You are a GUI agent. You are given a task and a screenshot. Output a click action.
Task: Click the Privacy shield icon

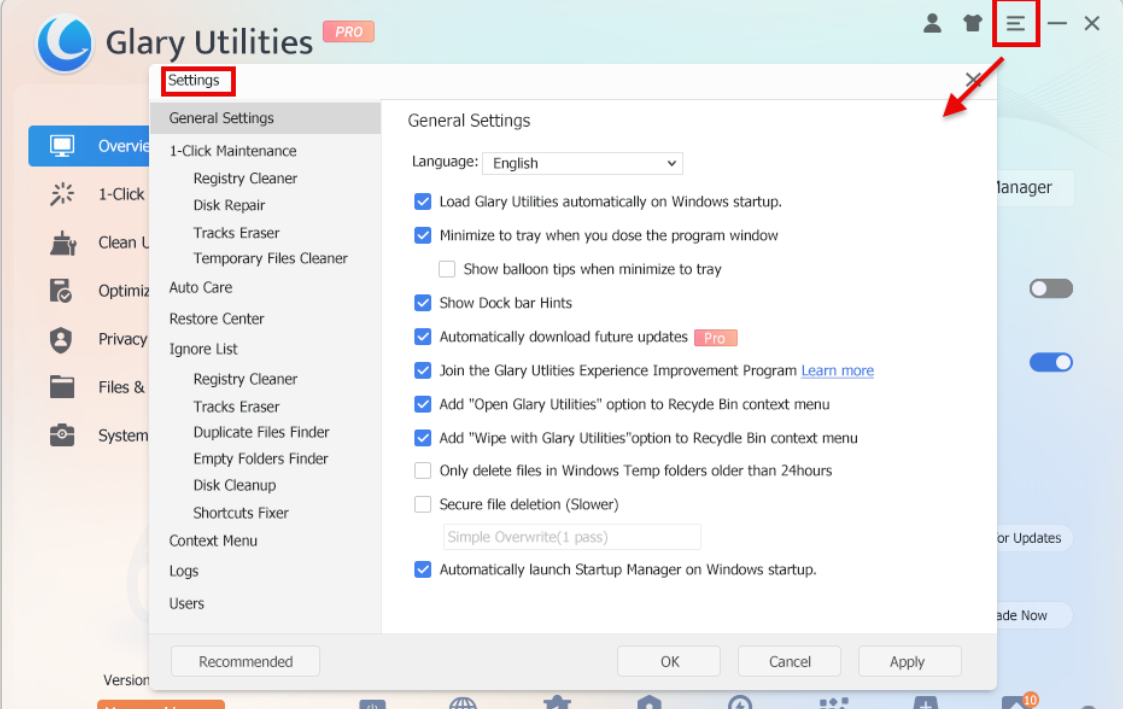pos(61,339)
